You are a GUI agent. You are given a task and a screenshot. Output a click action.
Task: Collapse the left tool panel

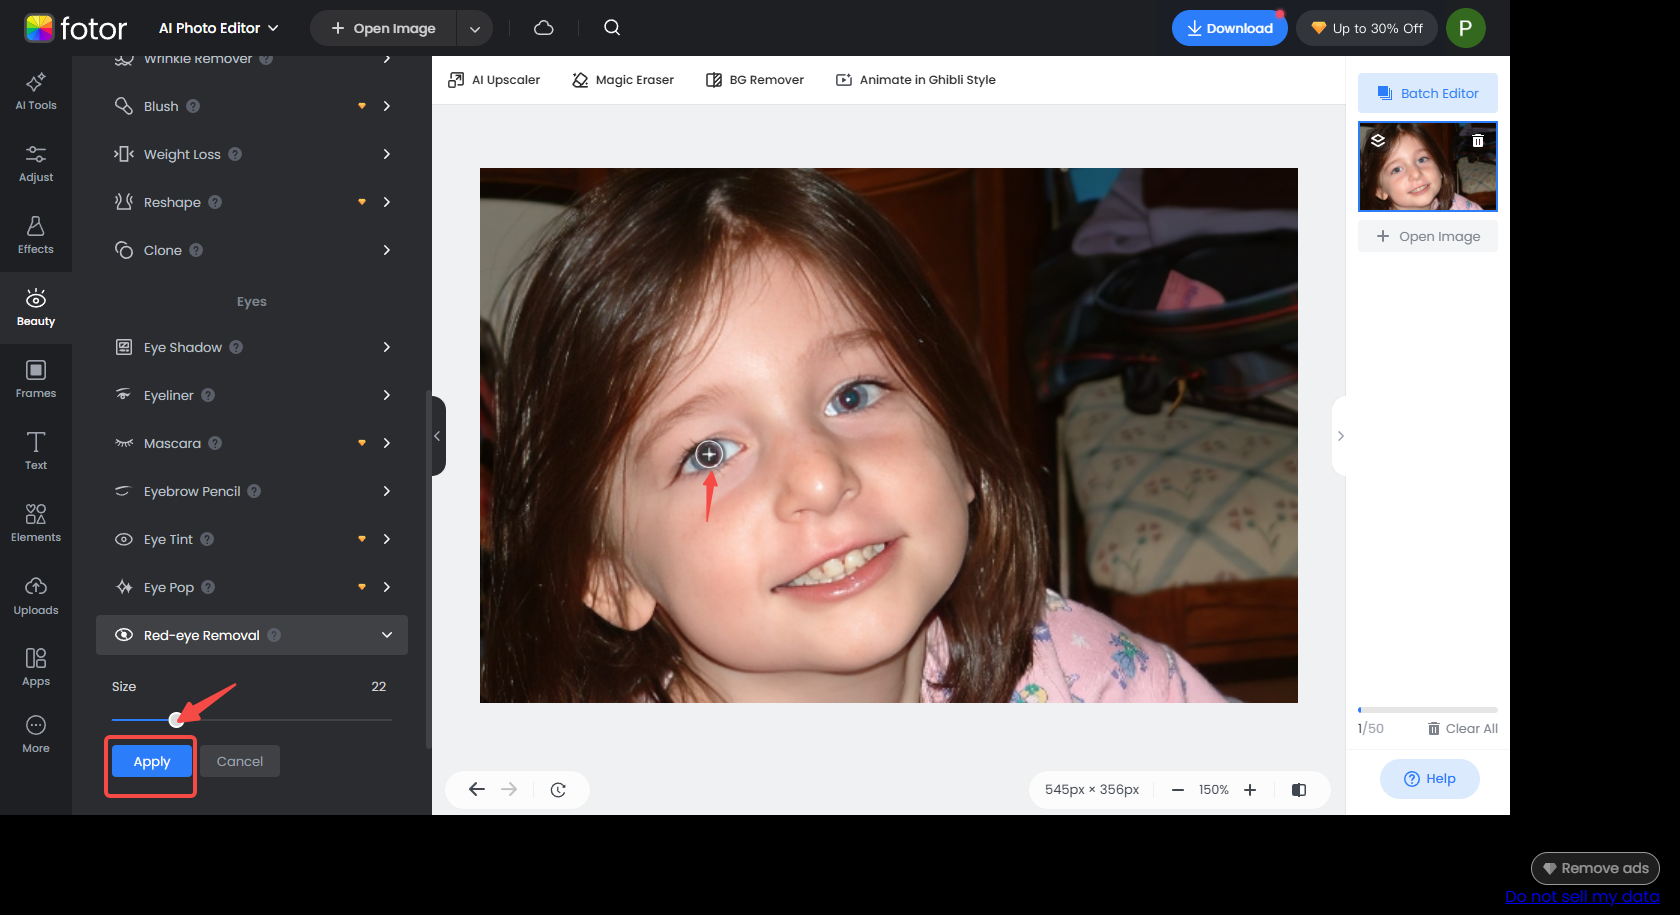tap(437, 436)
